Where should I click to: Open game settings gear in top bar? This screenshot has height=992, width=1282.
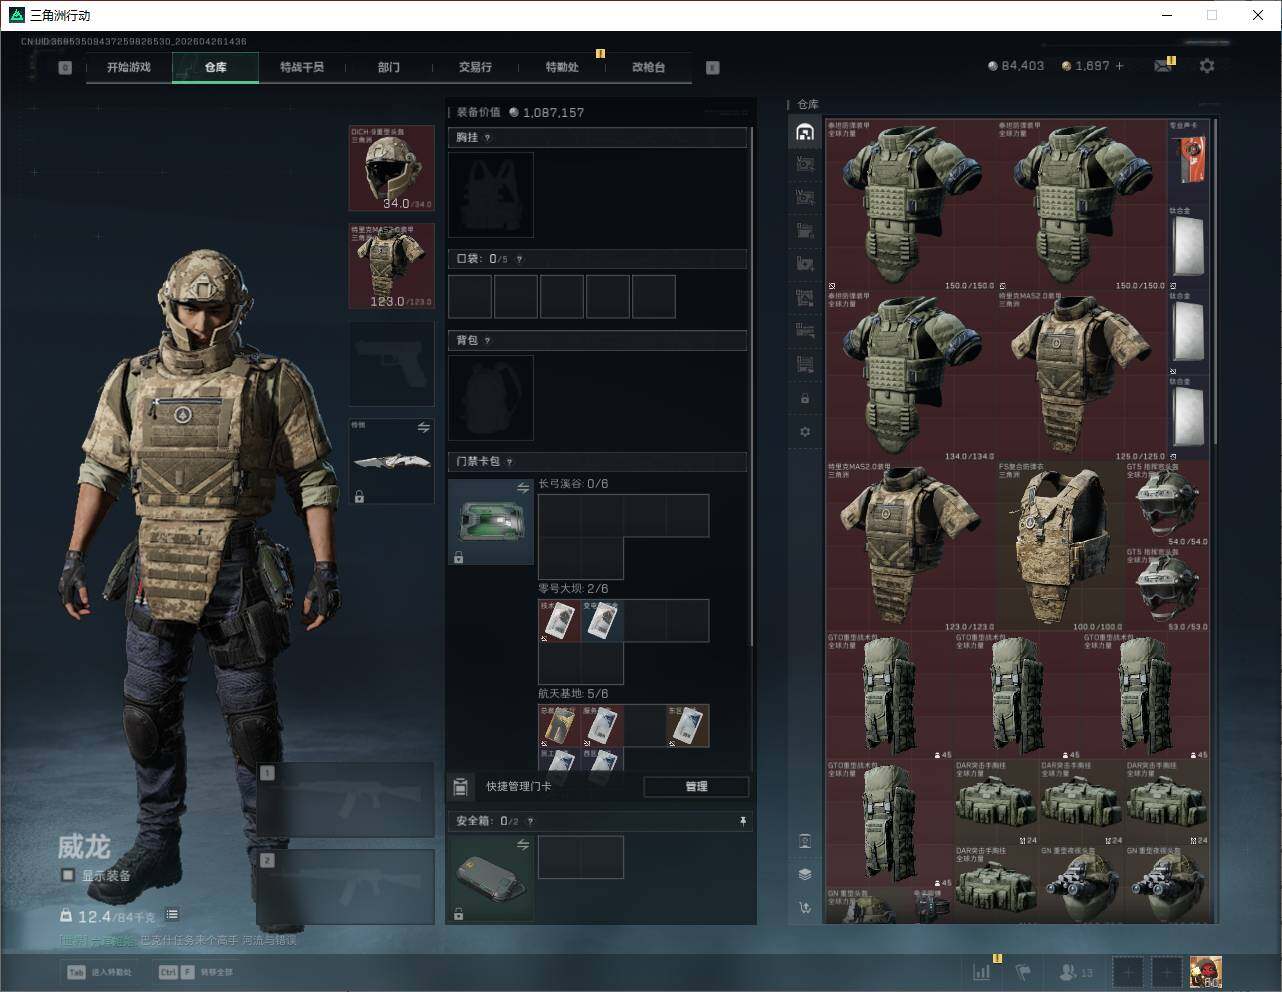pyautogui.click(x=1207, y=66)
